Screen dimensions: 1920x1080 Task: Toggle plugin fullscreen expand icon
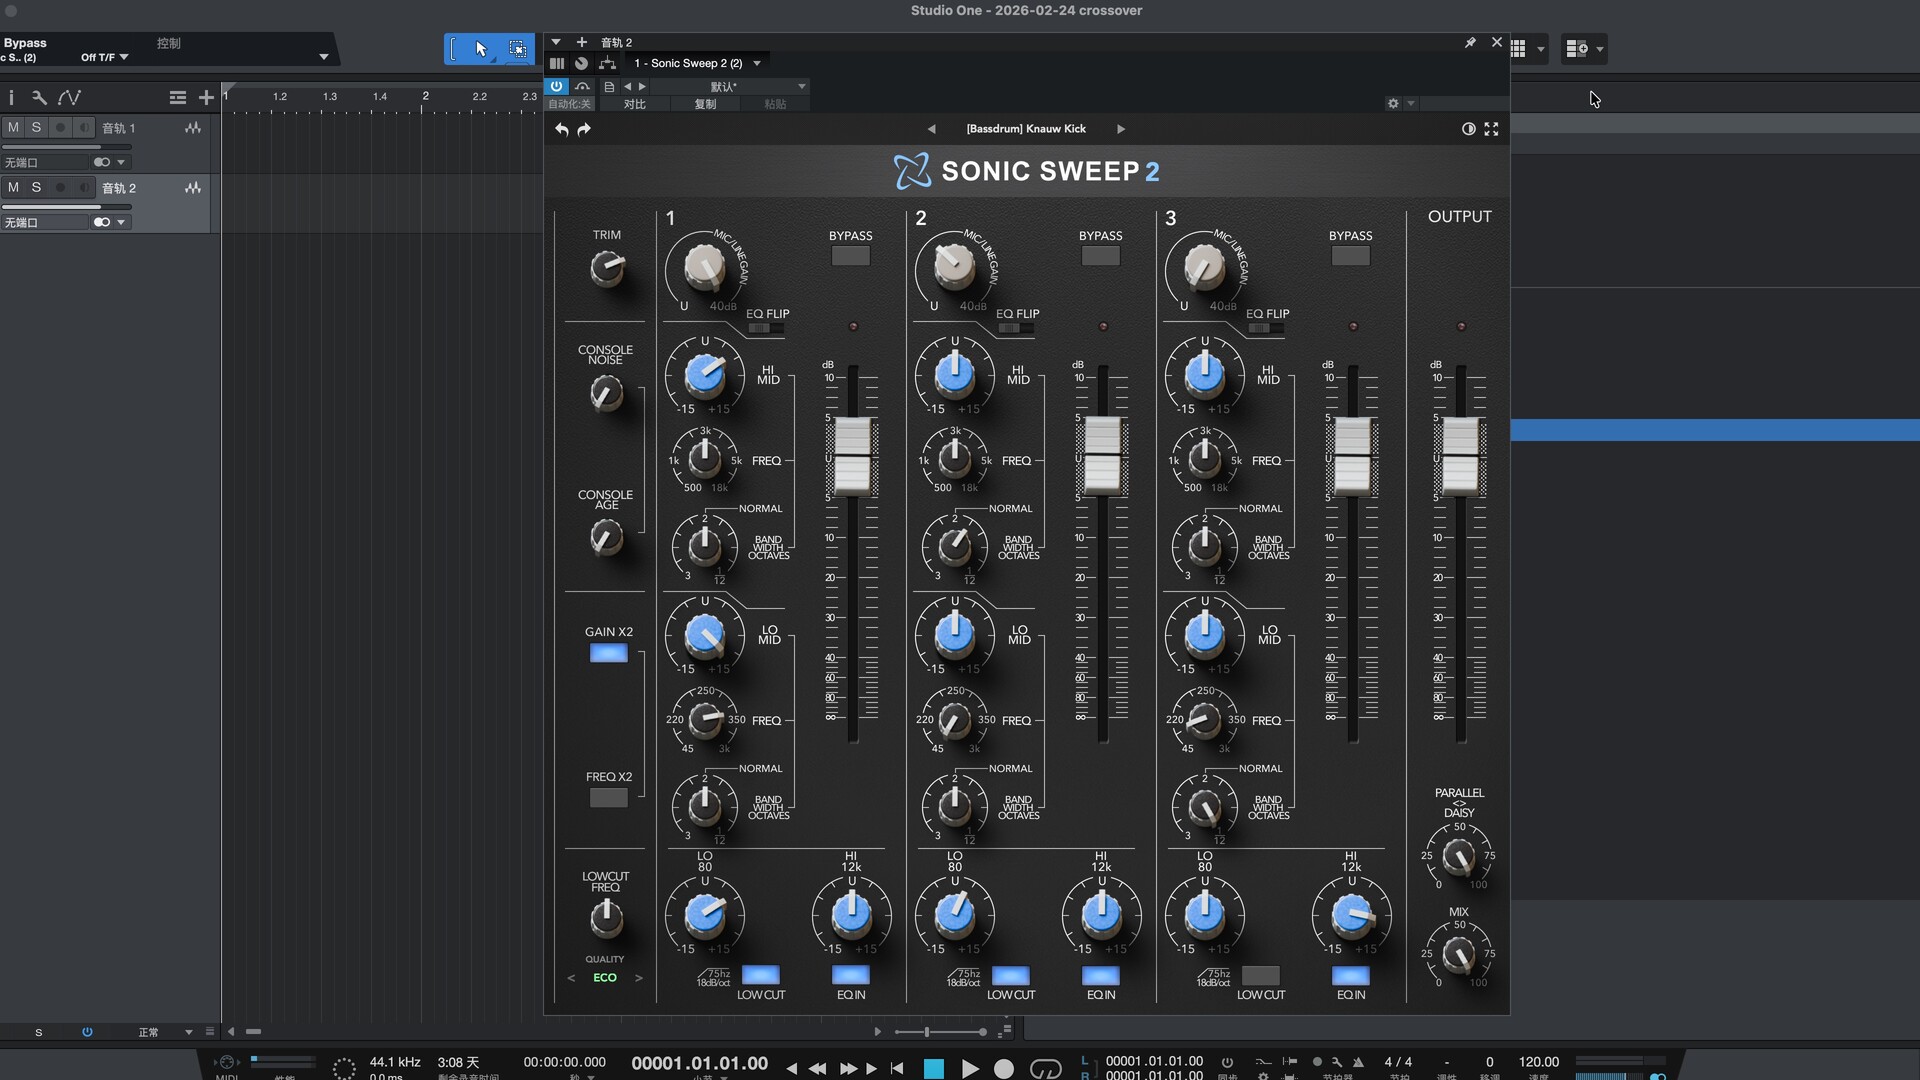coord(1491,129)
